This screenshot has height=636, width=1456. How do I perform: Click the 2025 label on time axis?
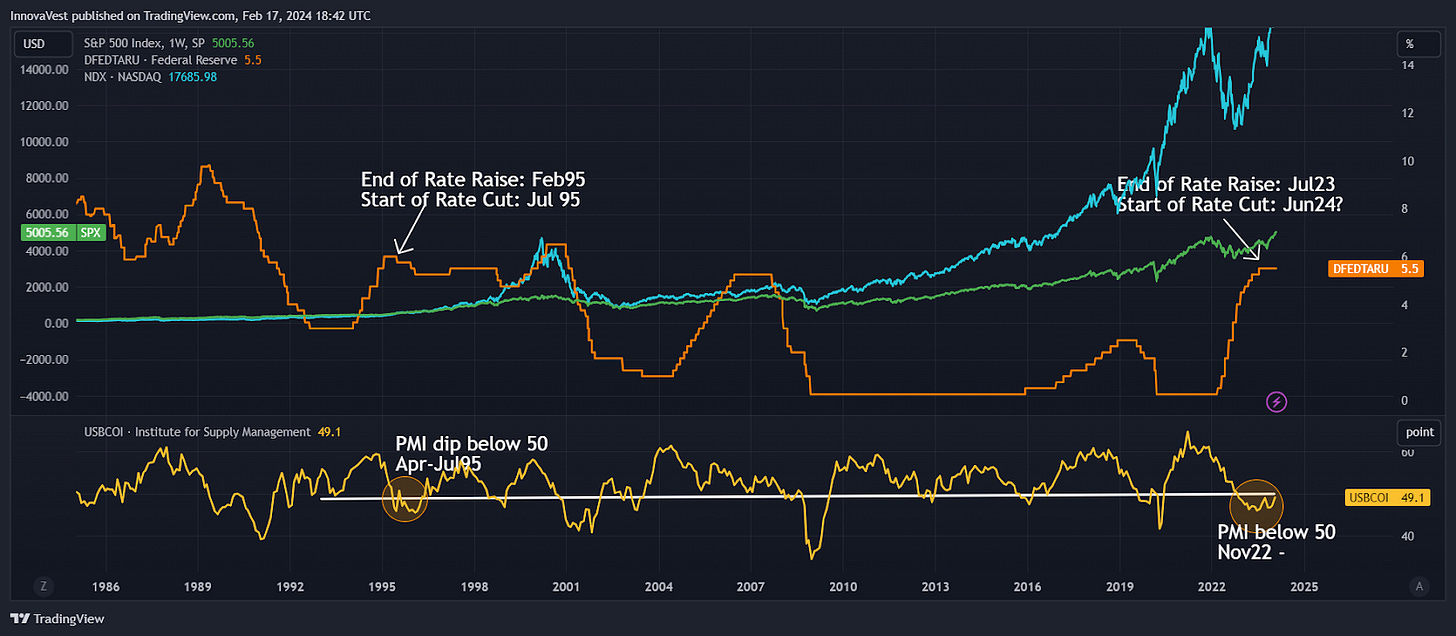pyautogui.click(x=1305, y=585)
